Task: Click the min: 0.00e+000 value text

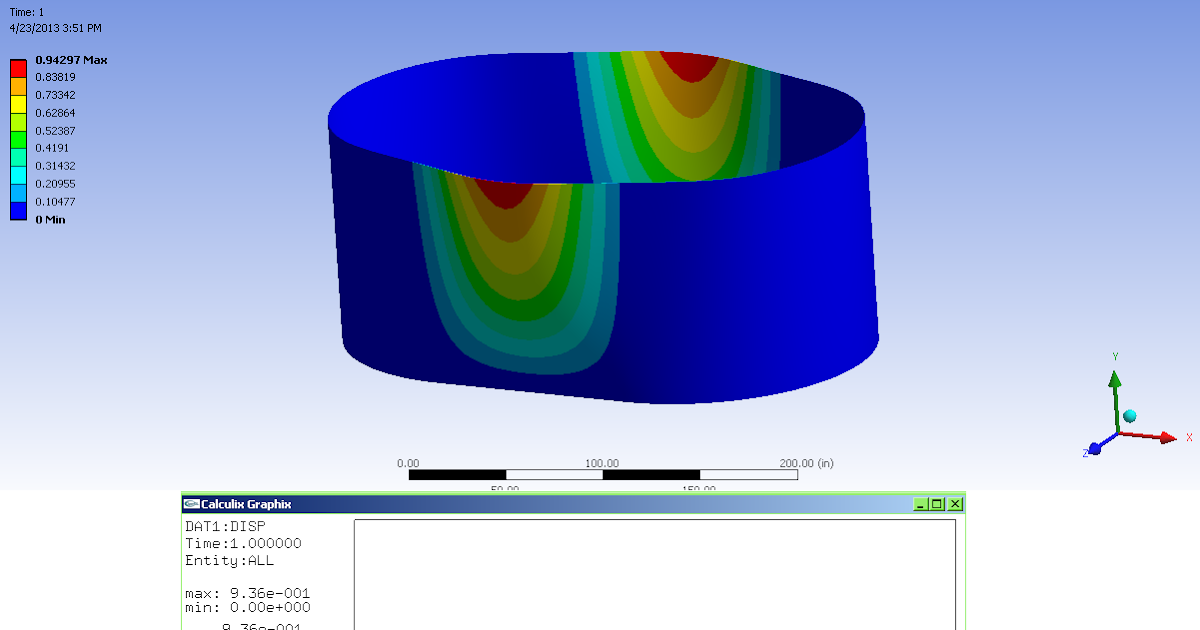Action: (250, 606)
